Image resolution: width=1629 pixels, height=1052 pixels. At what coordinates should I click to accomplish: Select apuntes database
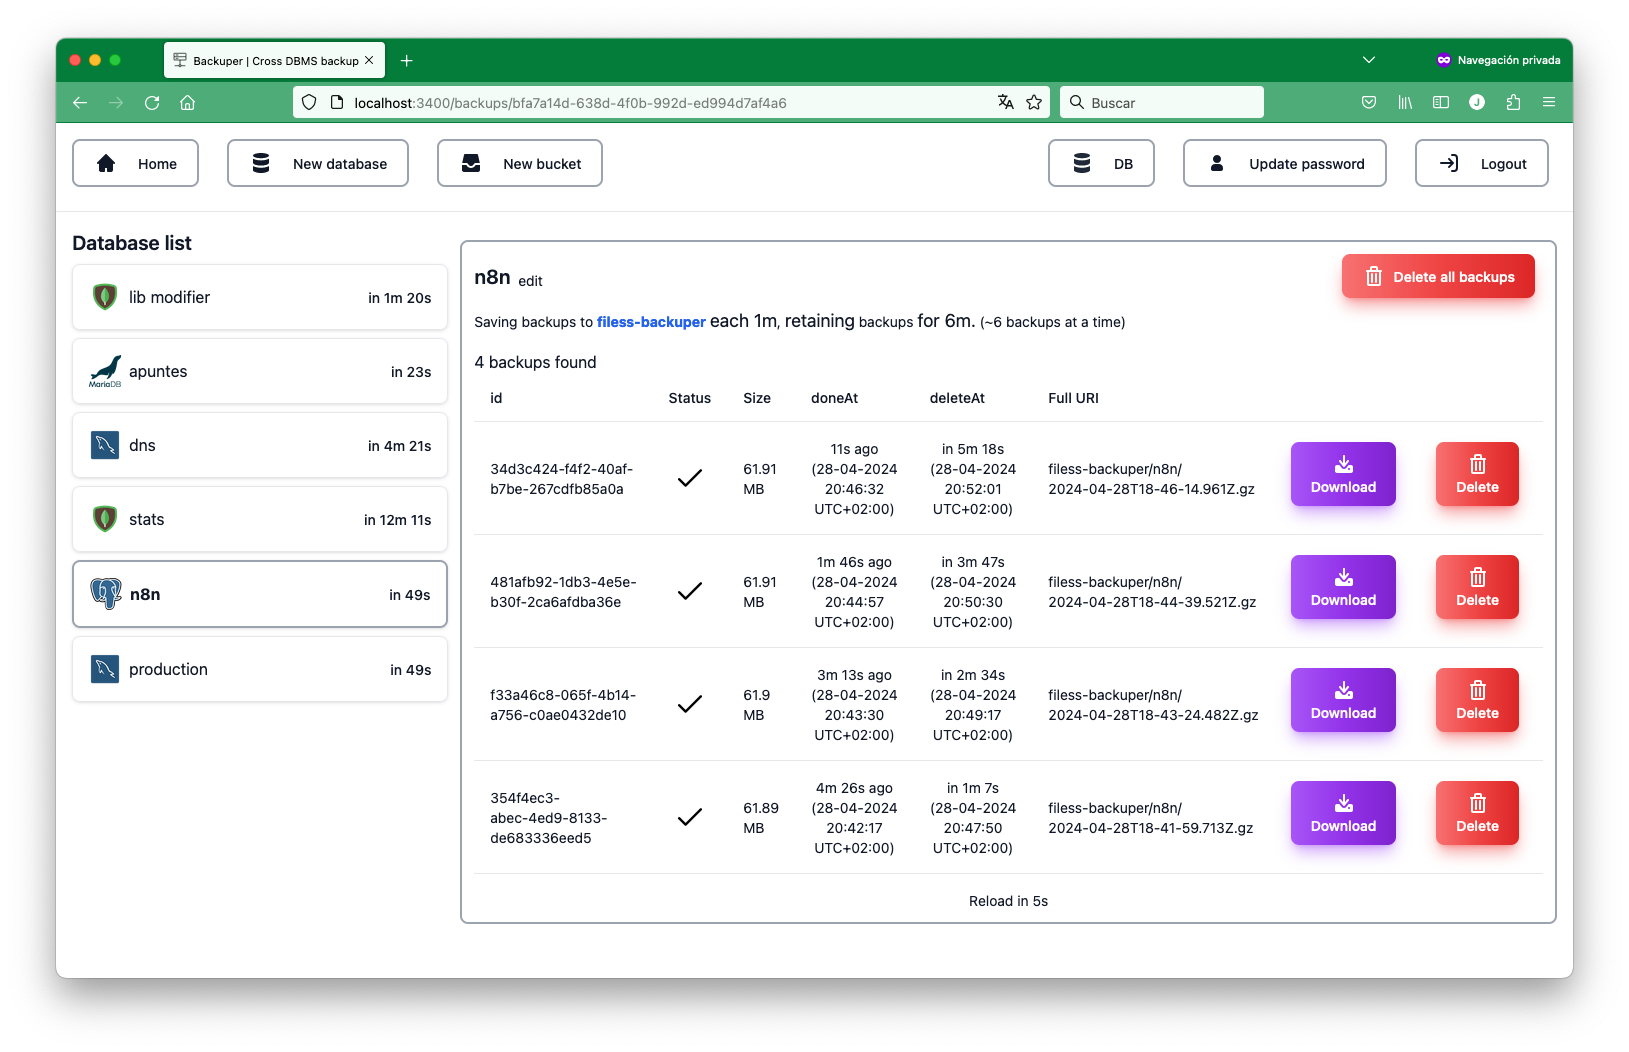[x=260, y=371]
